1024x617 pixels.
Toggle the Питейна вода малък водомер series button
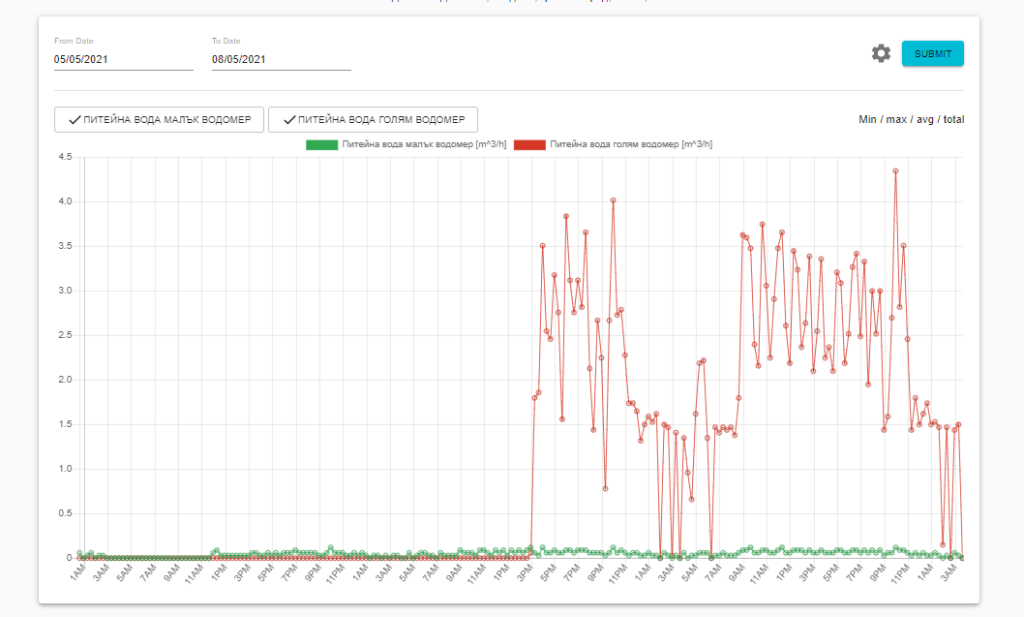[x=159, y=119]
